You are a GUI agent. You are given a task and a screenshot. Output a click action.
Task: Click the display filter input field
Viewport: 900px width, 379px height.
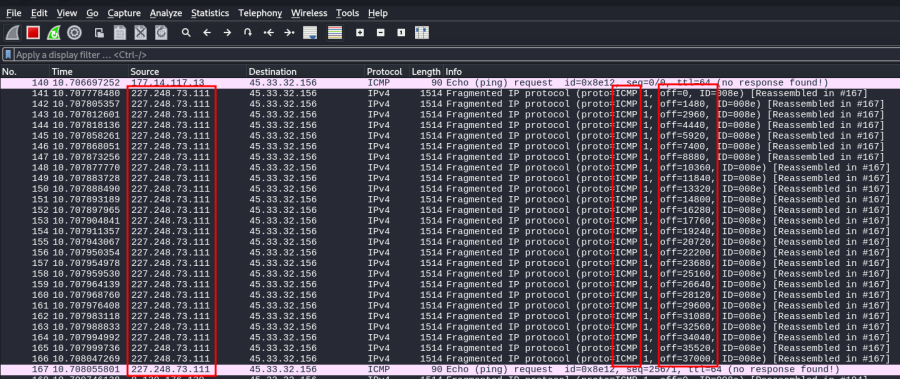[457, 55]
